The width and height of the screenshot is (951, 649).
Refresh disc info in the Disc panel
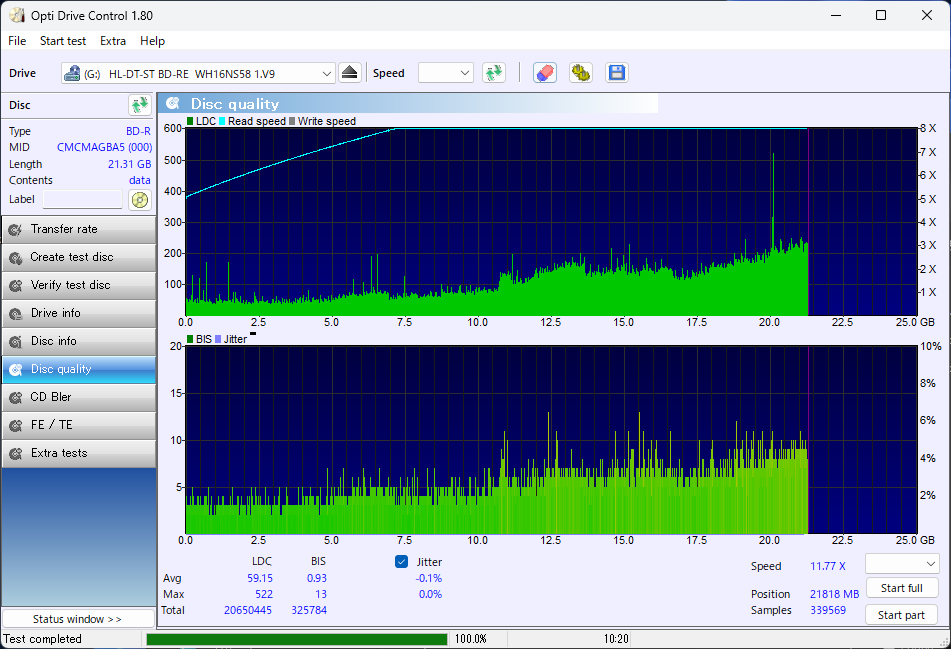pos(139,105)
